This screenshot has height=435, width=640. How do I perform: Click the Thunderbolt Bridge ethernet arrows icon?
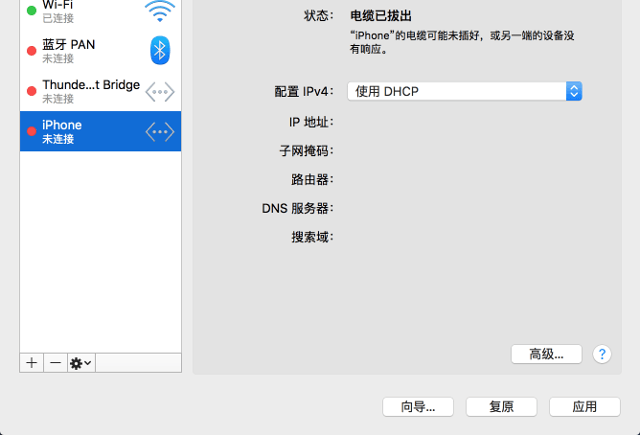click(160, 92)
